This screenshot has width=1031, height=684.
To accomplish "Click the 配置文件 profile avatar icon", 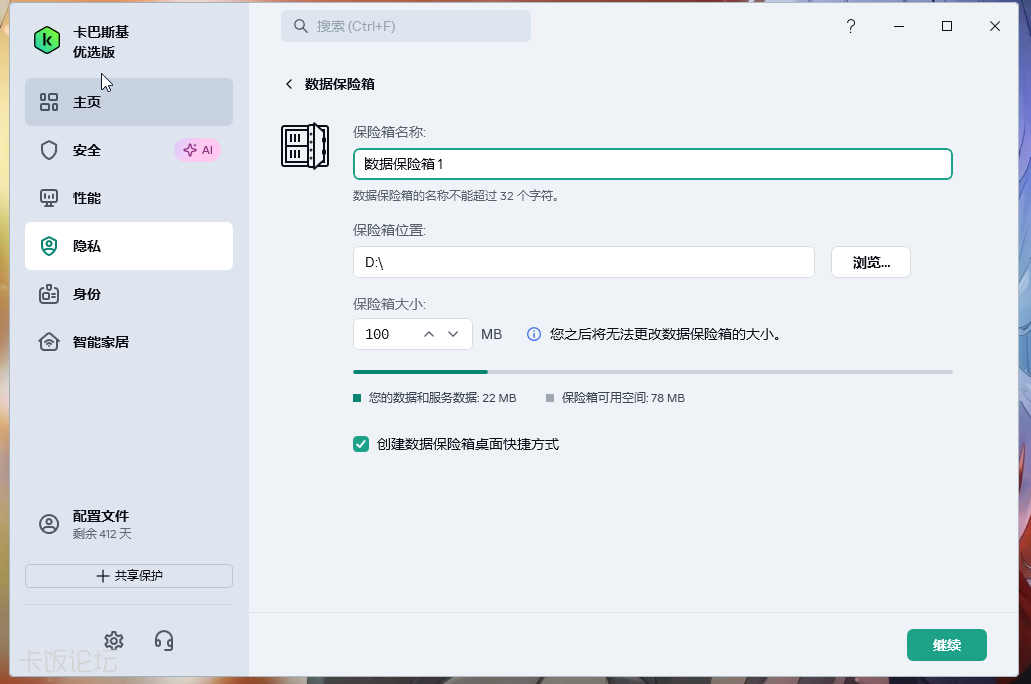I will point(49,524).
